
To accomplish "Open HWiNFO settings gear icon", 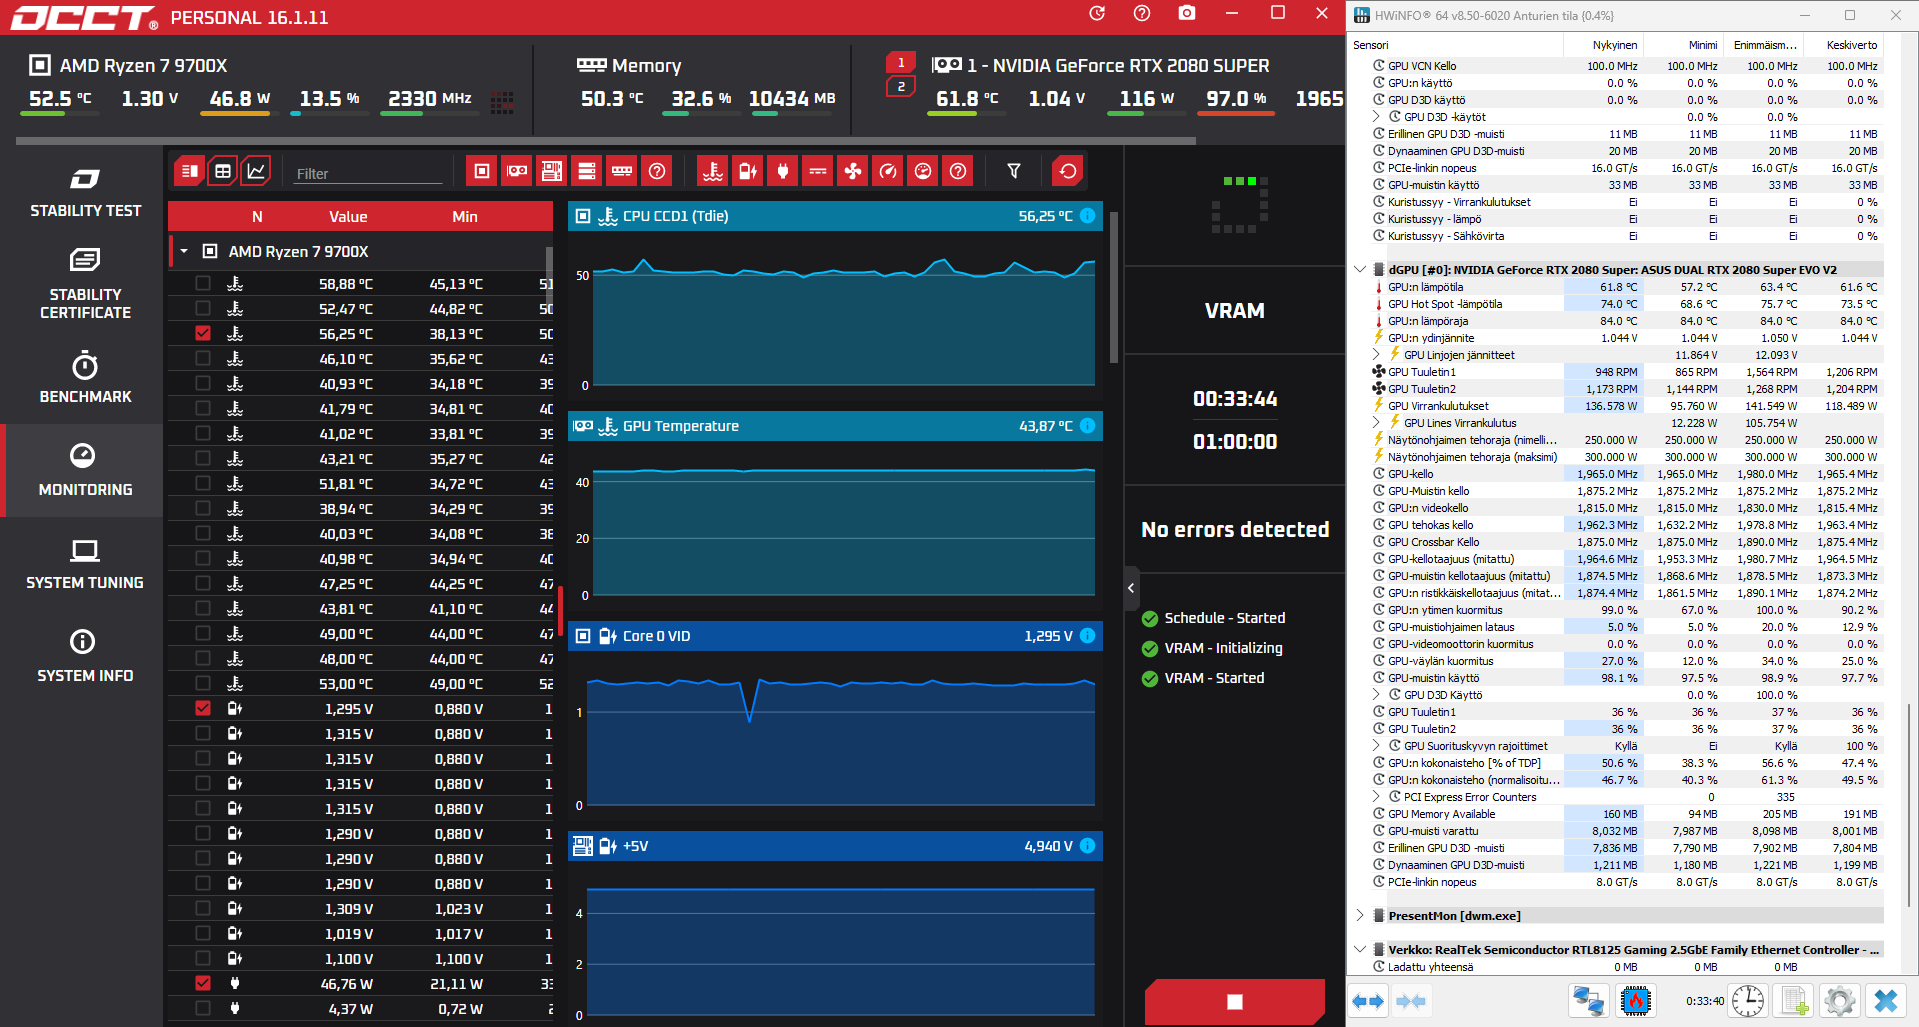I will pyautogui.click(x=1839, y=1000).
